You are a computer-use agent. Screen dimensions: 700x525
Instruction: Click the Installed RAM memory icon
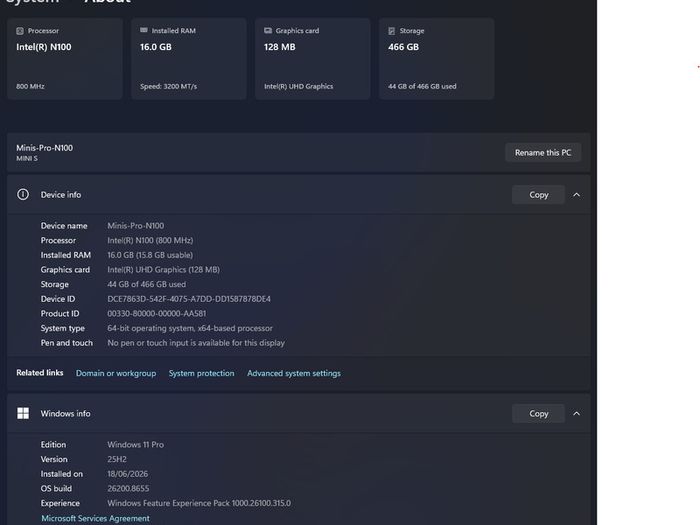point(144,30)
